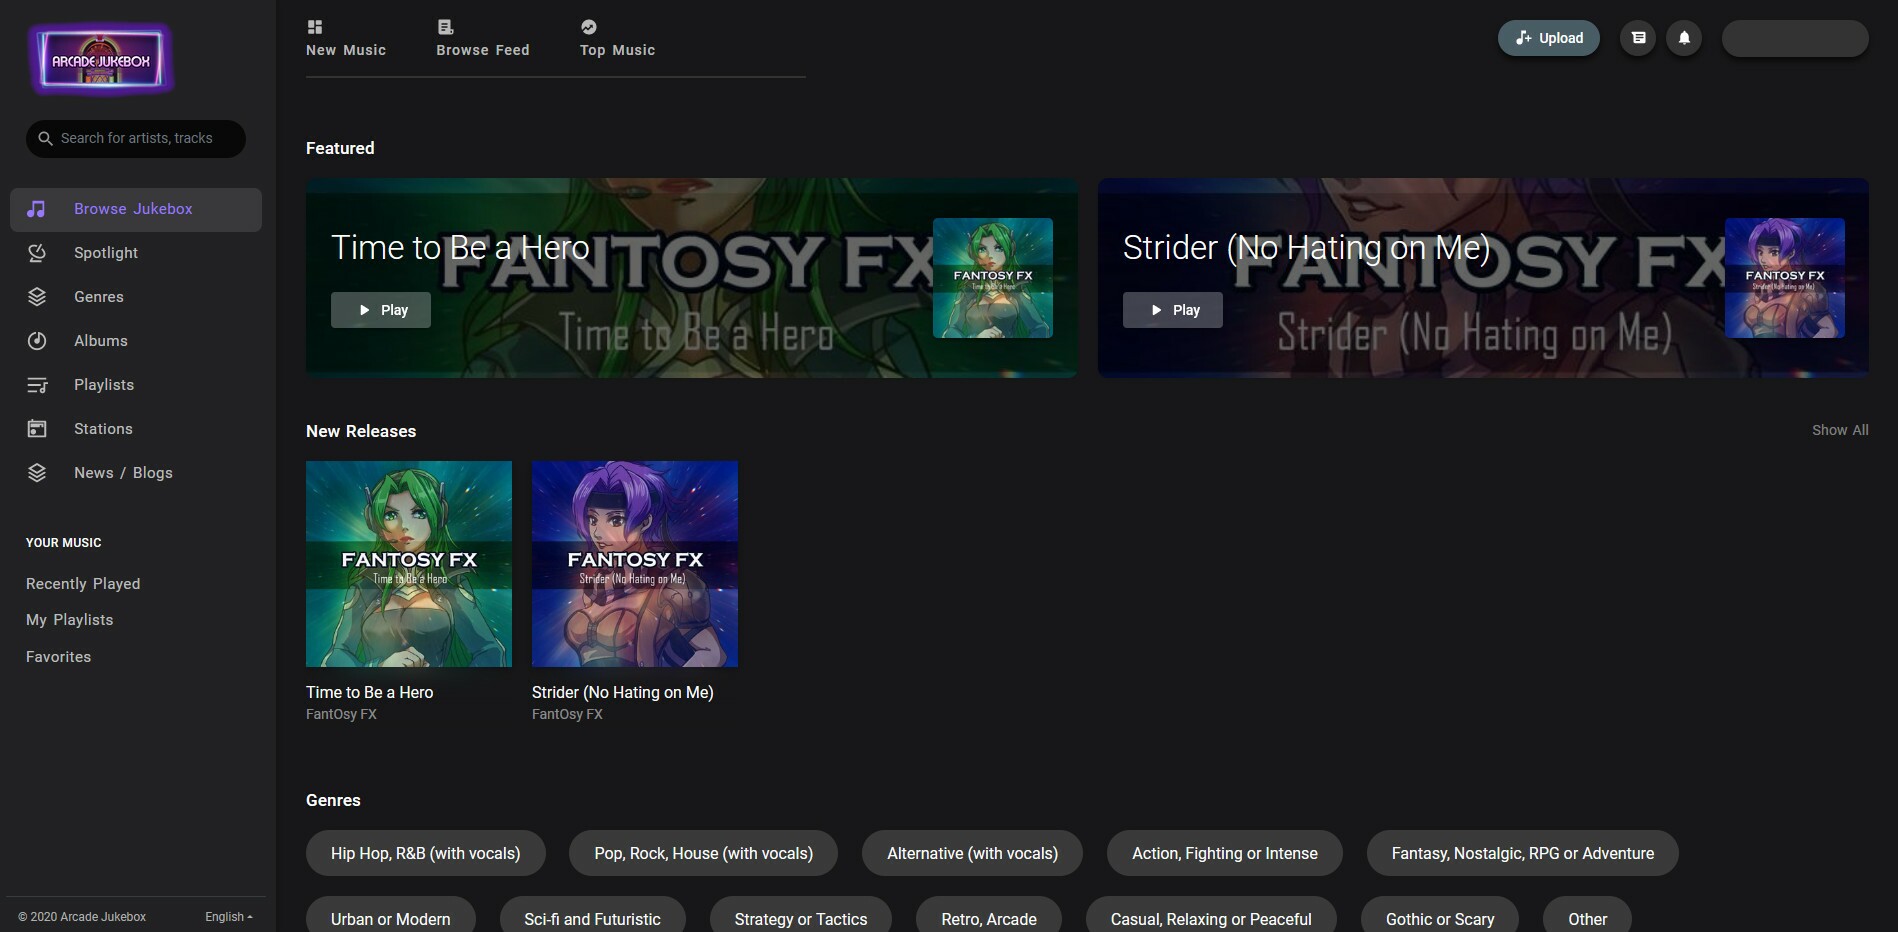
Task: Open Favorites under Your Music
Action: click(x=58, y=657)
